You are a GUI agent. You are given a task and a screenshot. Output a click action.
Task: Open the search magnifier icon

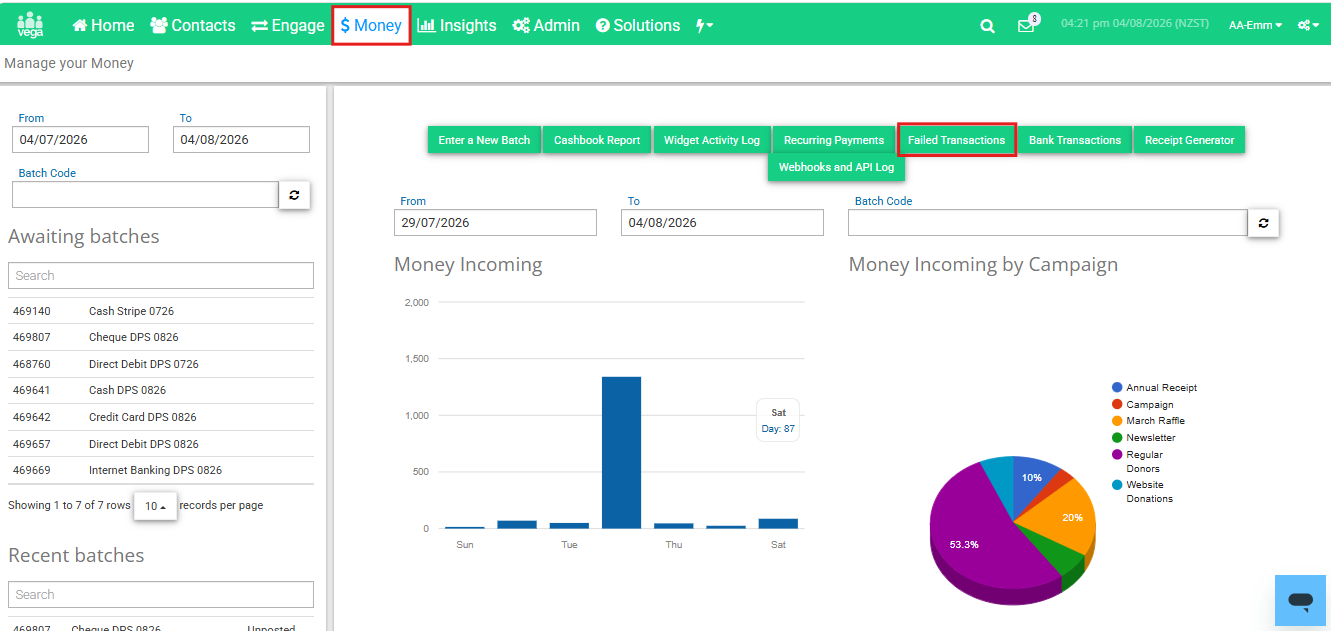click(x=987, y=26)
